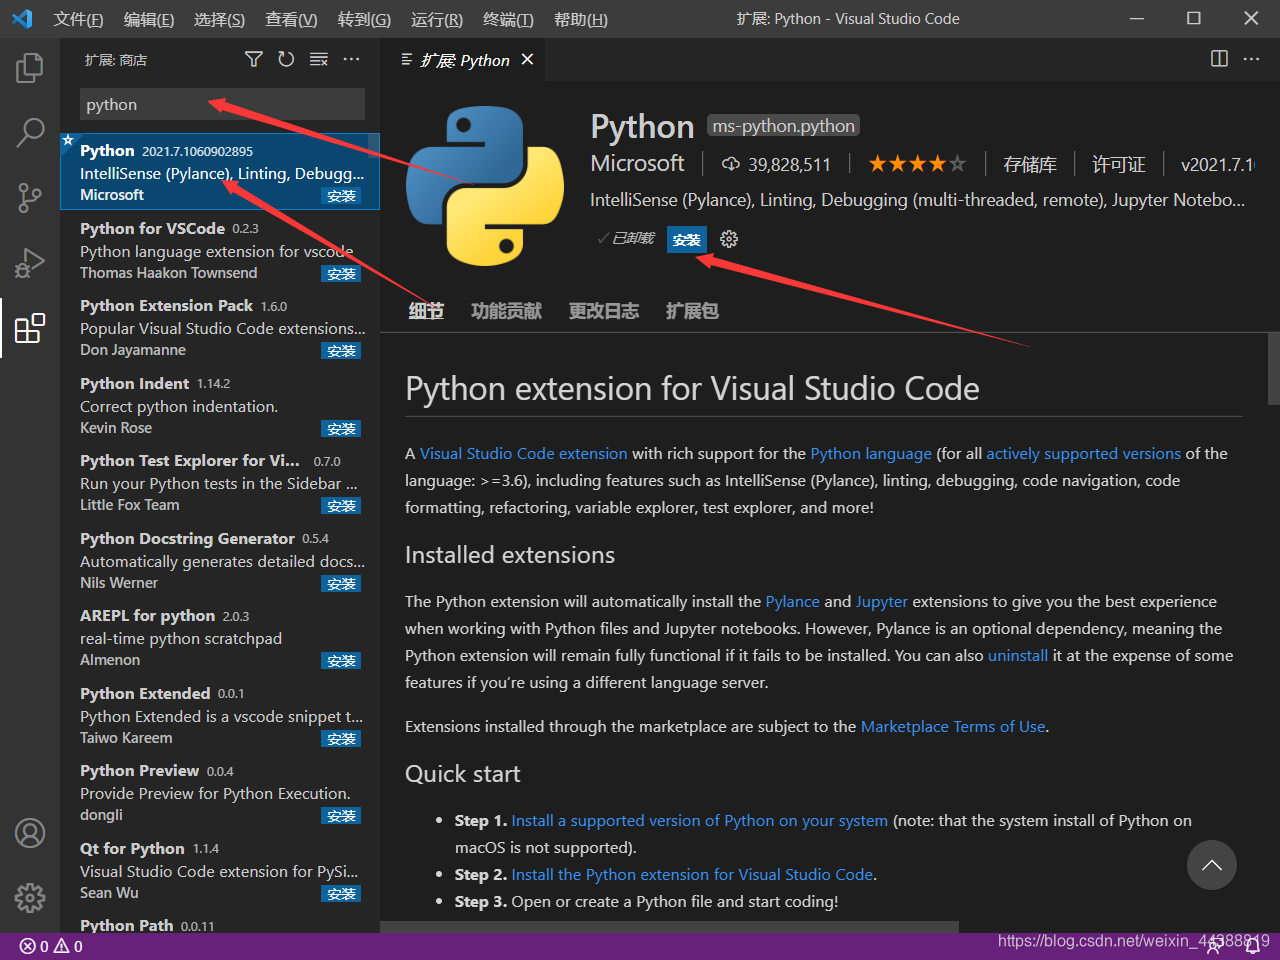Click the extension search box containing python
Screen dimensions: 1280x960
tap(222, 104)
